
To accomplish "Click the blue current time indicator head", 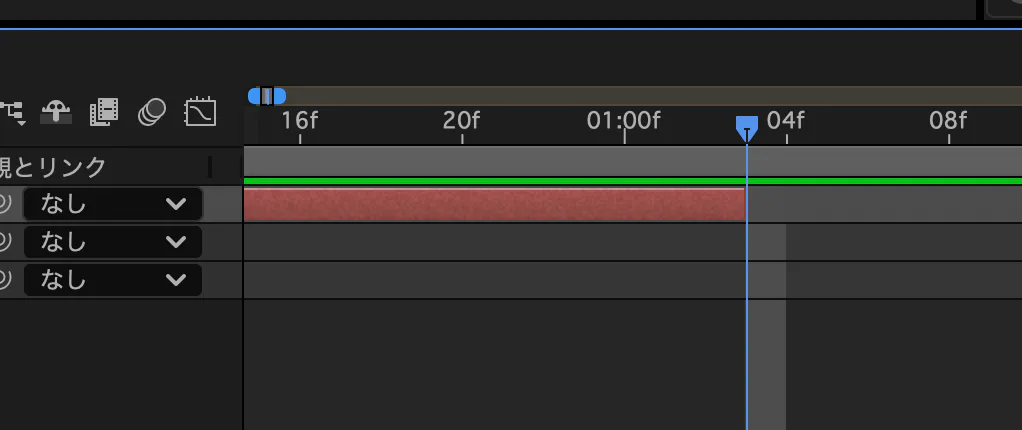I will pyautogui.click(x=746, y=128).
